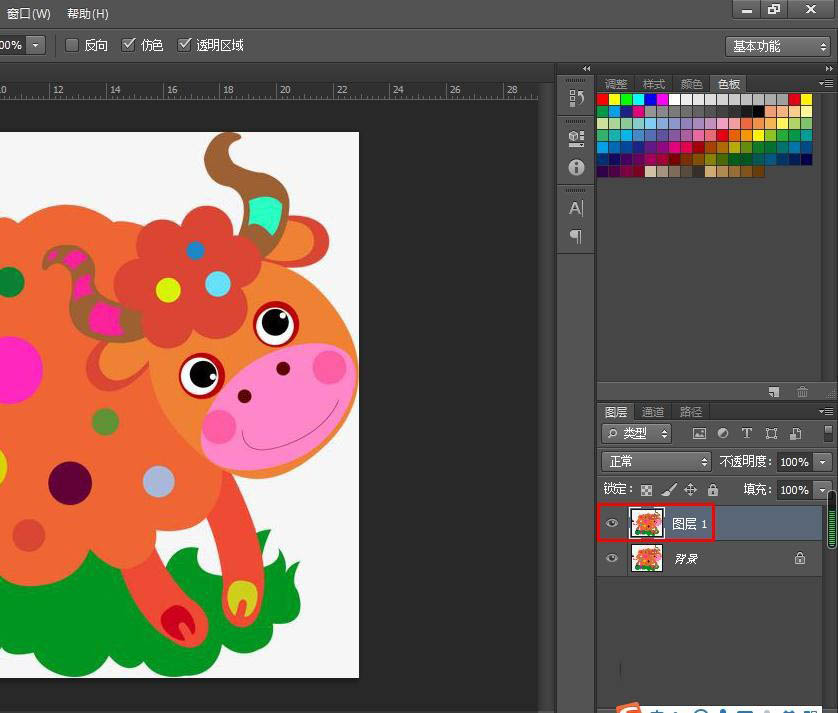Pick the red swatch in top-left of 色板
The width and height of the screenshot is (838, 713).
(x=603, y=100)
